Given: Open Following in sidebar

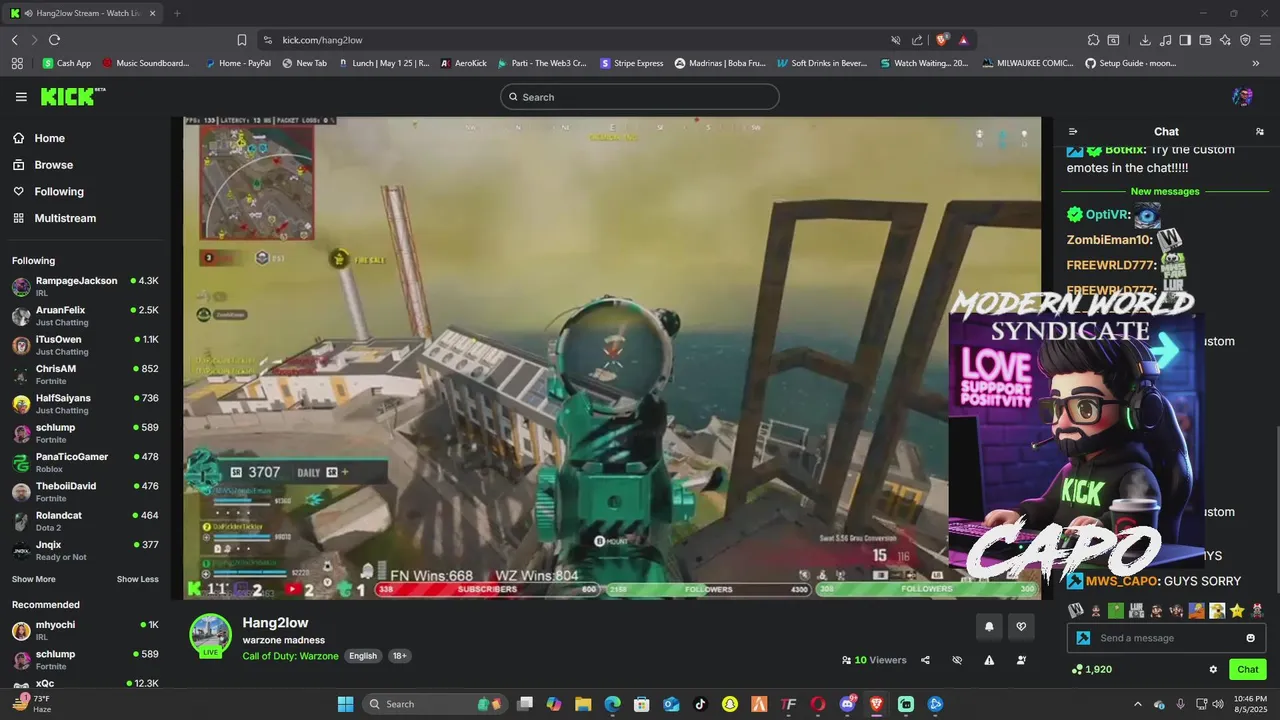Looking at the screenshot, I should (59, 192).
